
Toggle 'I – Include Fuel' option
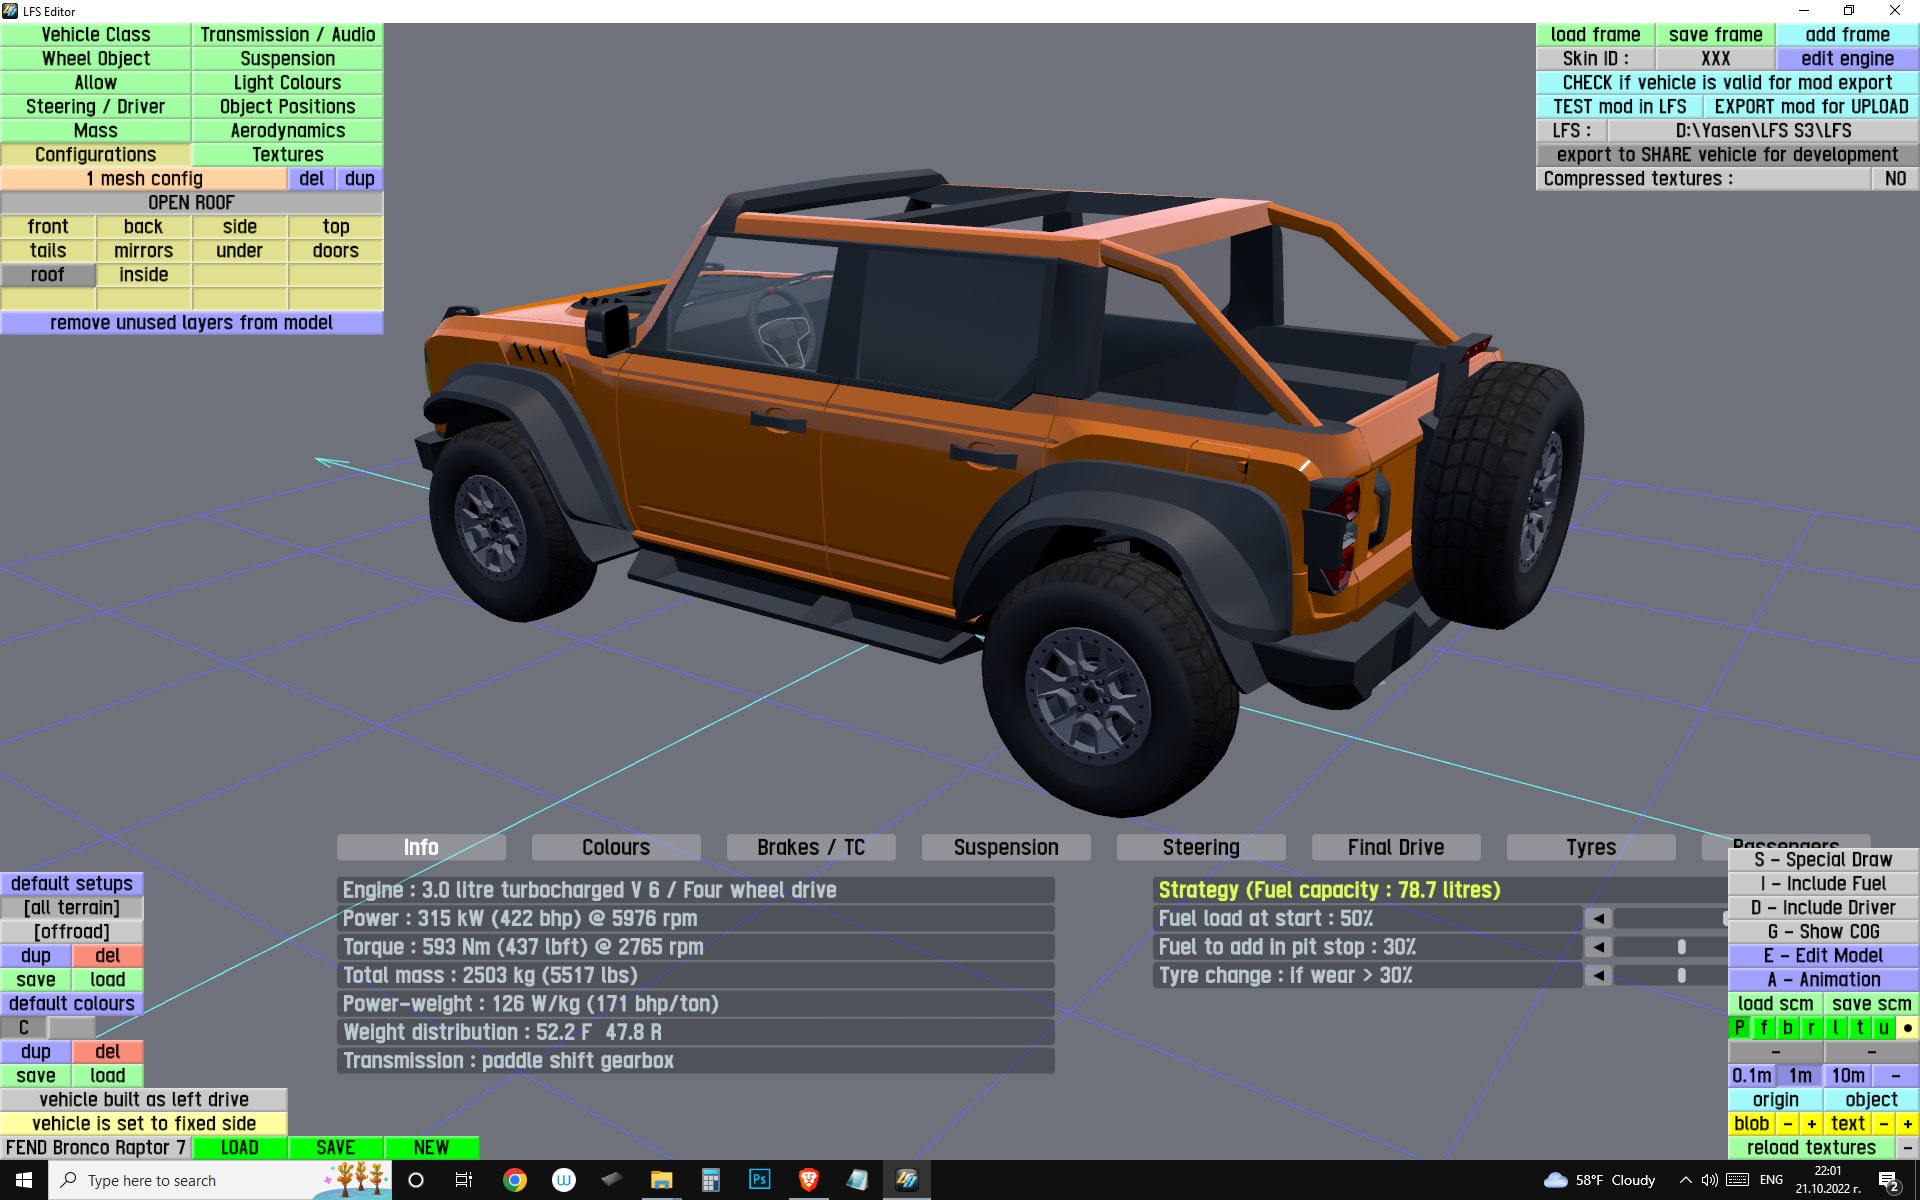click(x=1823, y=883)
